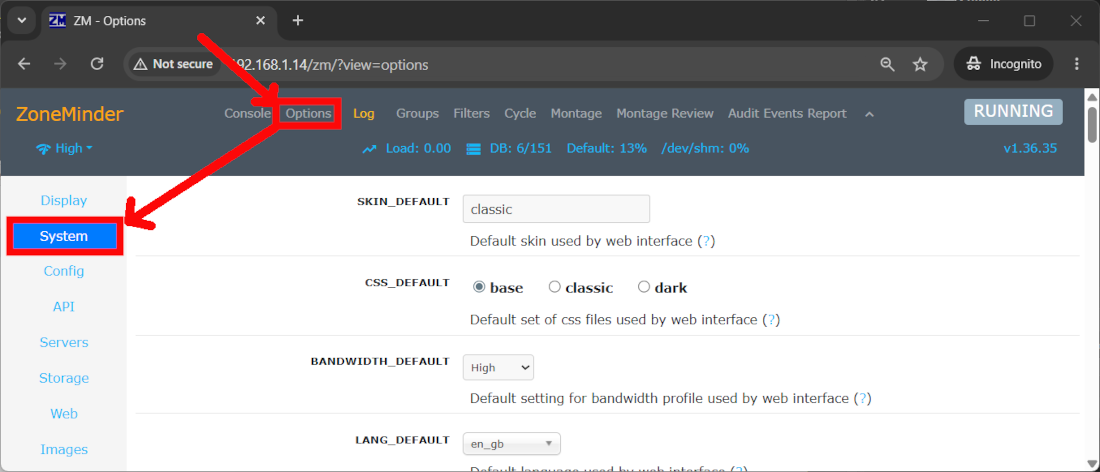Click the DB: 6/151 status text
Image resolution: width=1100 pixels, height=472 pixels.
[521, 149]
